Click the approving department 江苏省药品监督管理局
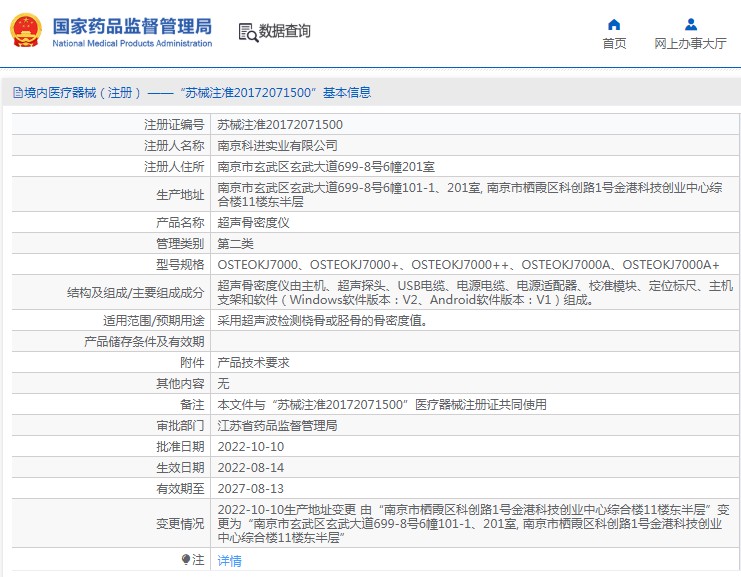 pyautogui.click(x=278, y=425)
